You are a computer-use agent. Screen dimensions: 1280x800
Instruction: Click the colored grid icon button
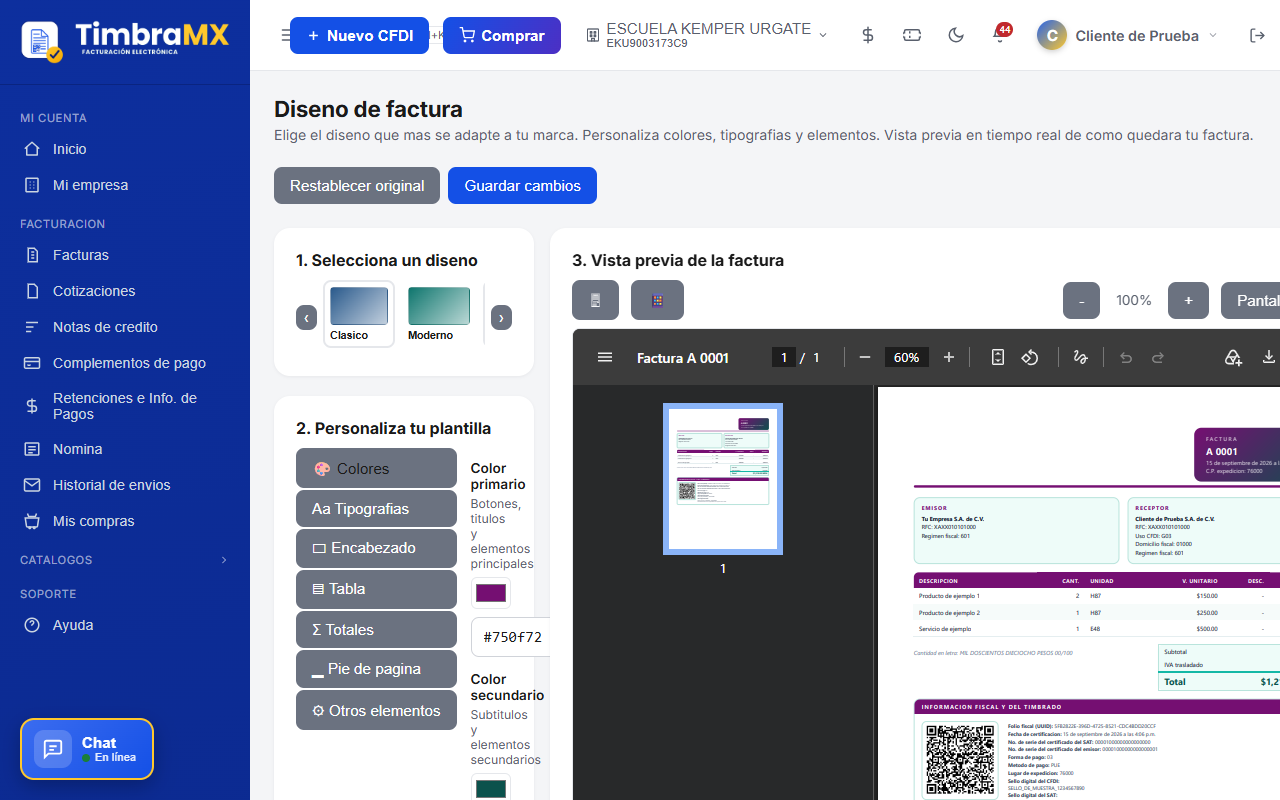(x=657, y=300)
